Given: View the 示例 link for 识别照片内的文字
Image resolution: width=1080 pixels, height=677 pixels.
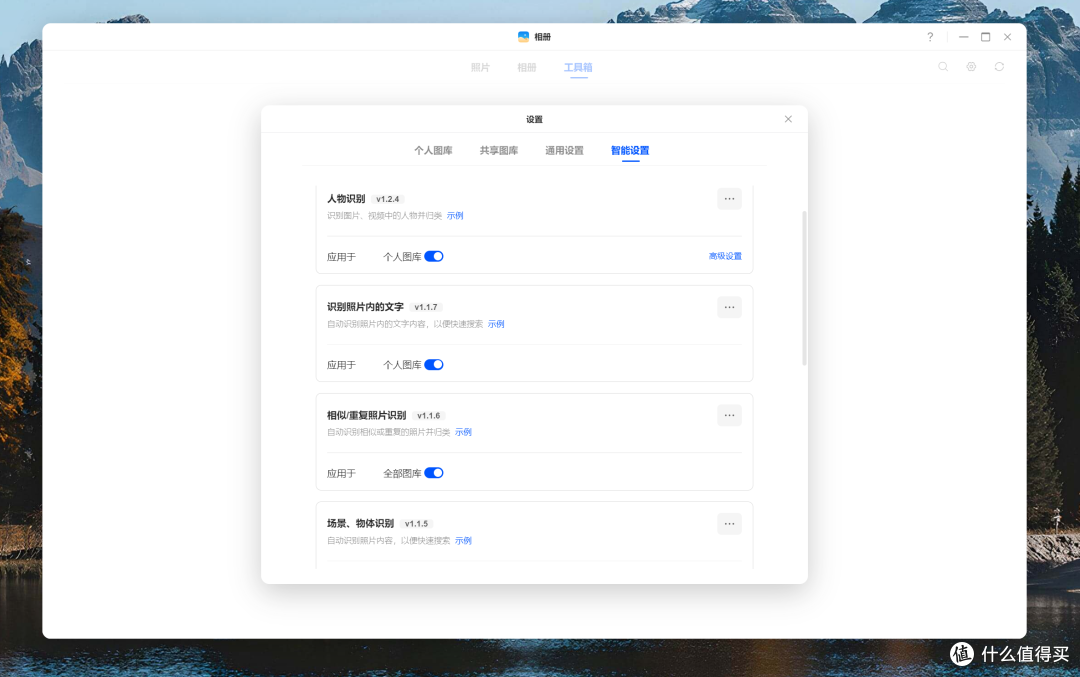Looking at the screenshot, I should 496,324.
